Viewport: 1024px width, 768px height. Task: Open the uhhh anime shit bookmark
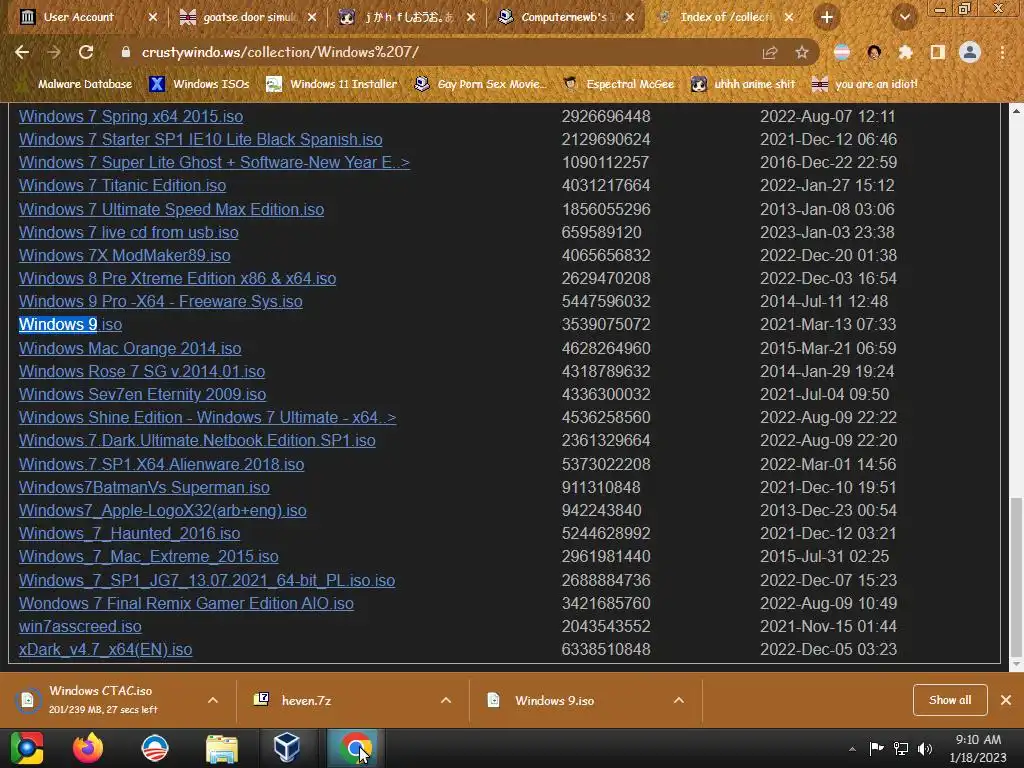click(743, 84)
